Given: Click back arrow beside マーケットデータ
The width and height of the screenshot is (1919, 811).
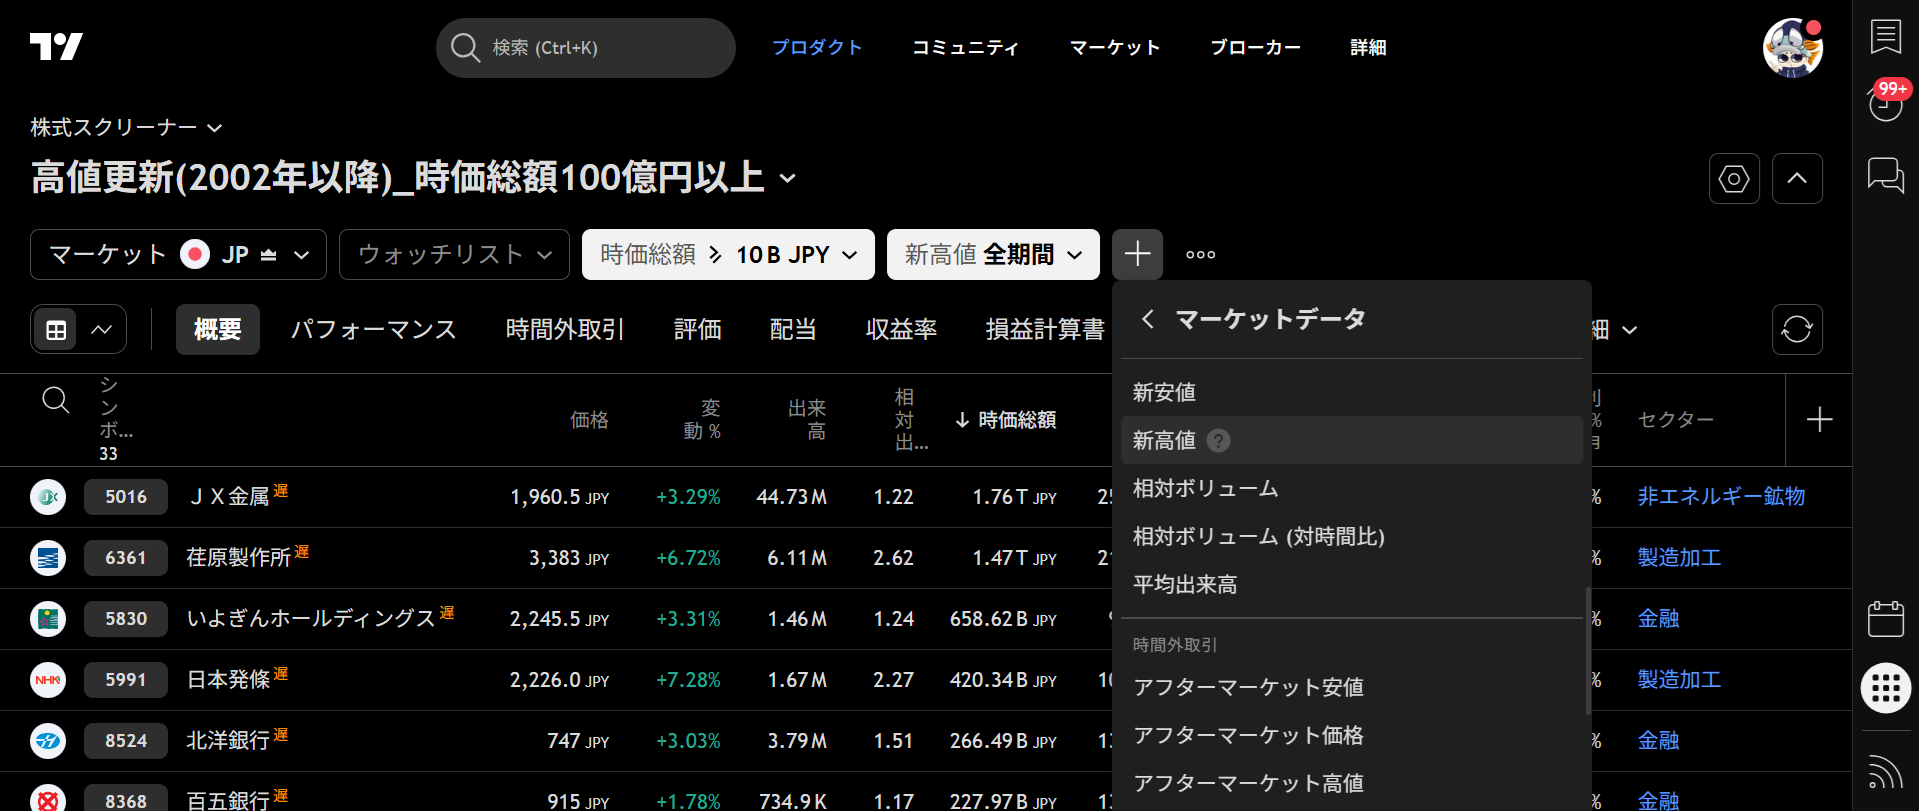Looking at the screenshot, I should click(x=1148, y=319).
